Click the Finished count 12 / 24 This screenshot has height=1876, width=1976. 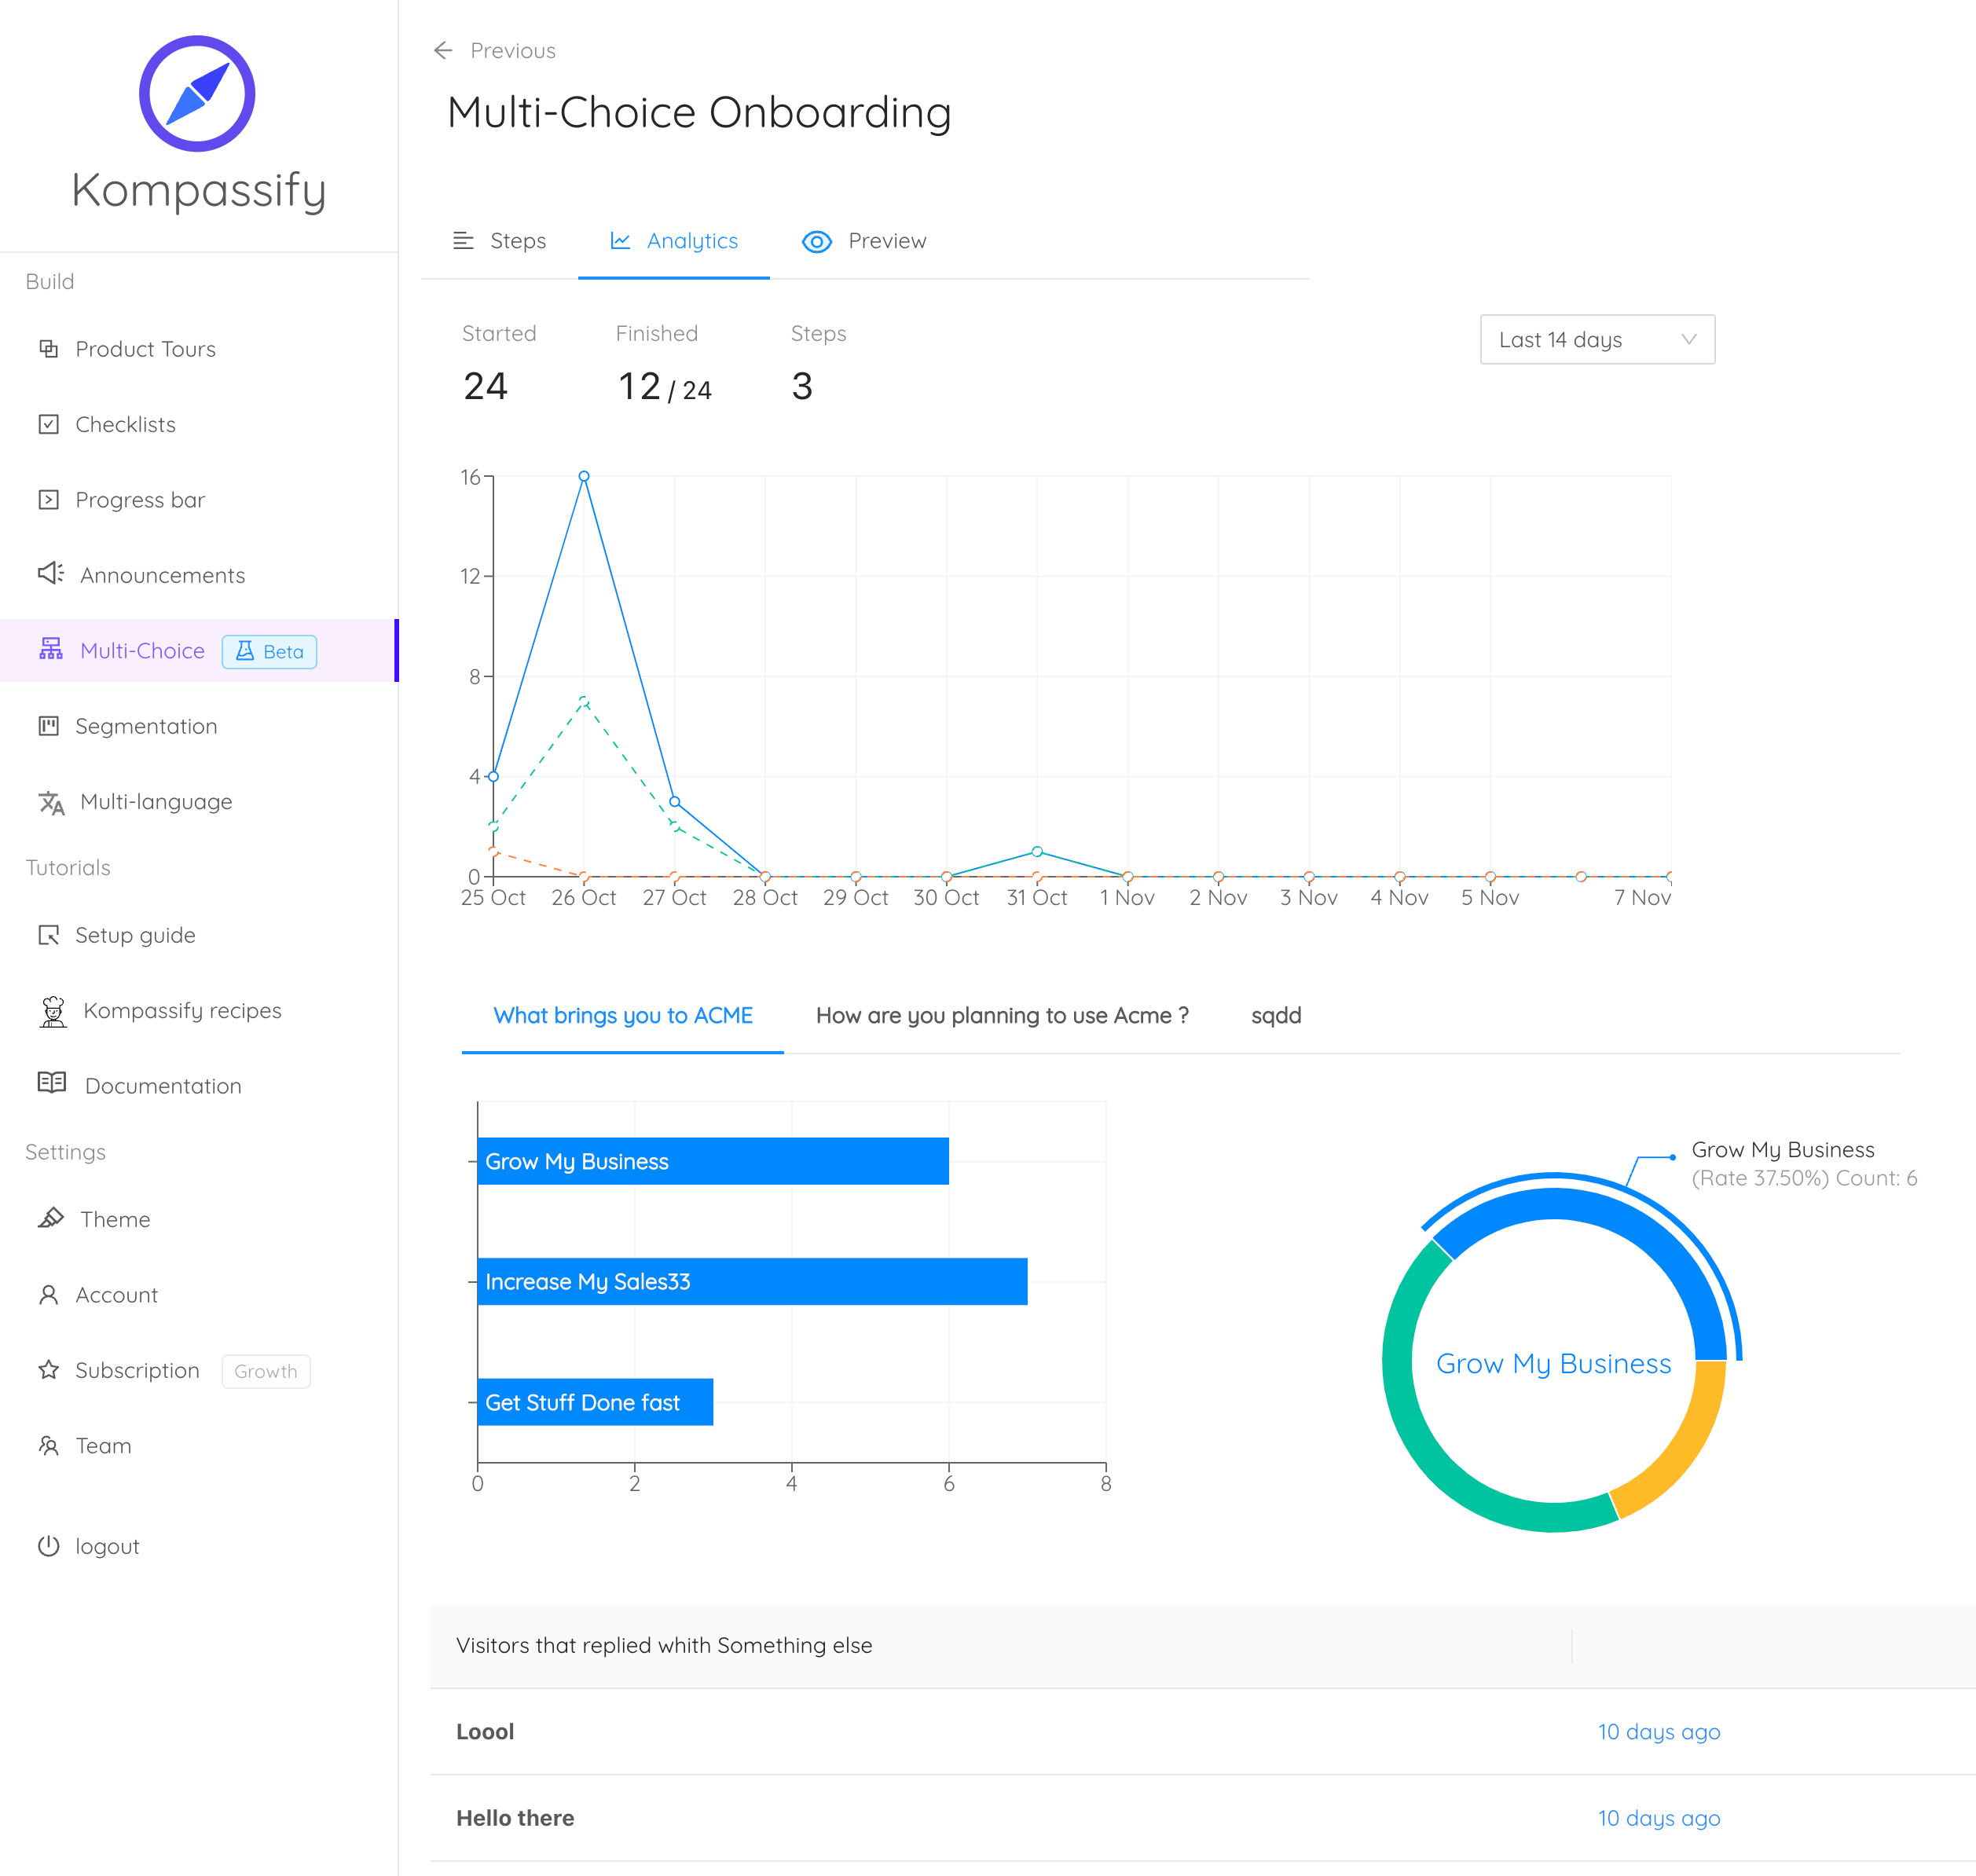[664, 386]
